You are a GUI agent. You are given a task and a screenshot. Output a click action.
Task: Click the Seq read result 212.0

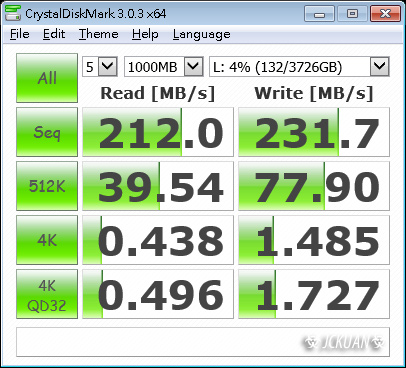click(x=158, y=132)
